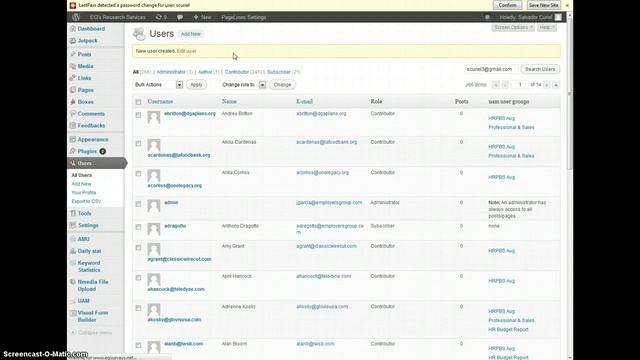Check the box for admin user

(x=138, y=204)
